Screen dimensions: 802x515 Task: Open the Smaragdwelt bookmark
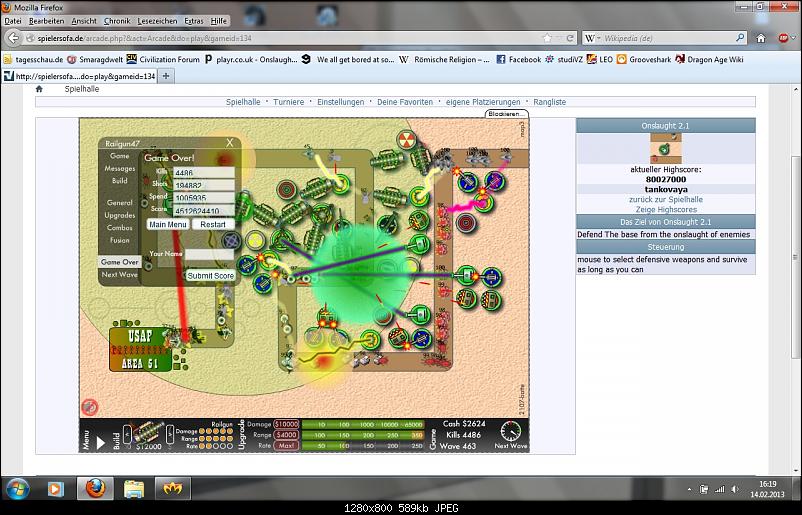coord(95,59)
